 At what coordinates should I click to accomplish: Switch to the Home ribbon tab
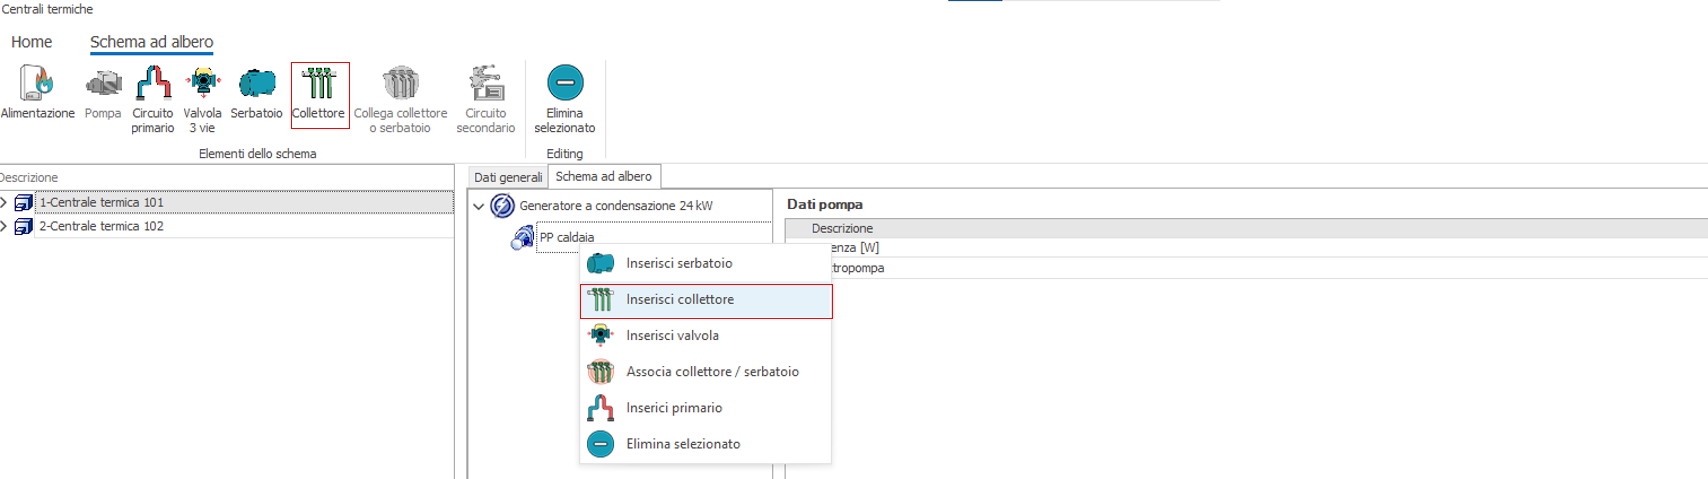coord(31,42)
